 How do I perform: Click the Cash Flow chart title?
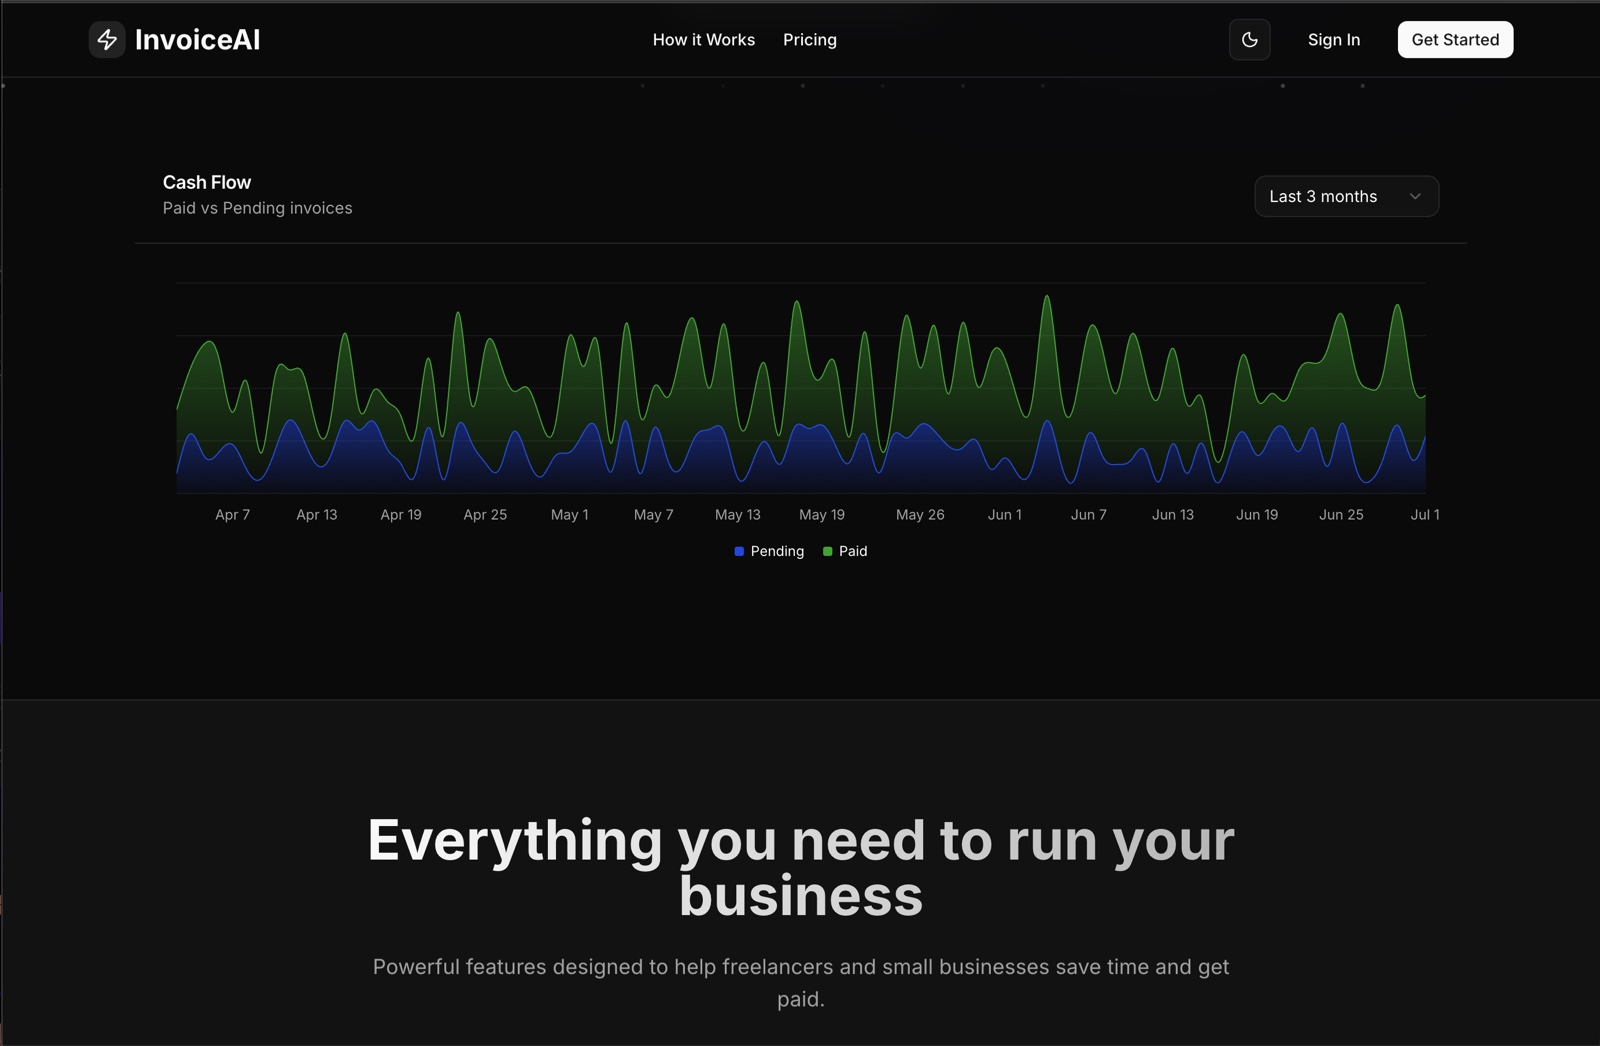pyautogui.click(x=207, y=182)
